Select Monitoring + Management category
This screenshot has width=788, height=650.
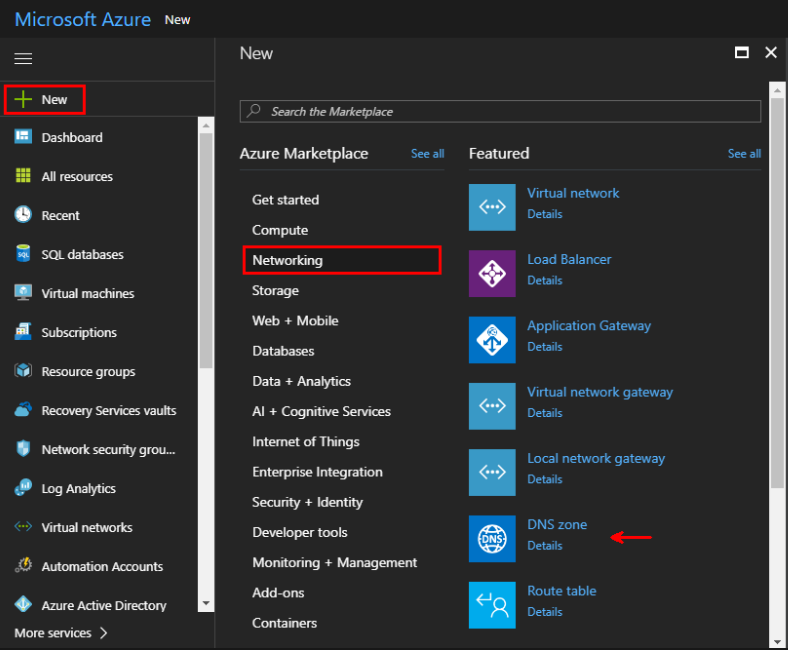coord(335,562)
